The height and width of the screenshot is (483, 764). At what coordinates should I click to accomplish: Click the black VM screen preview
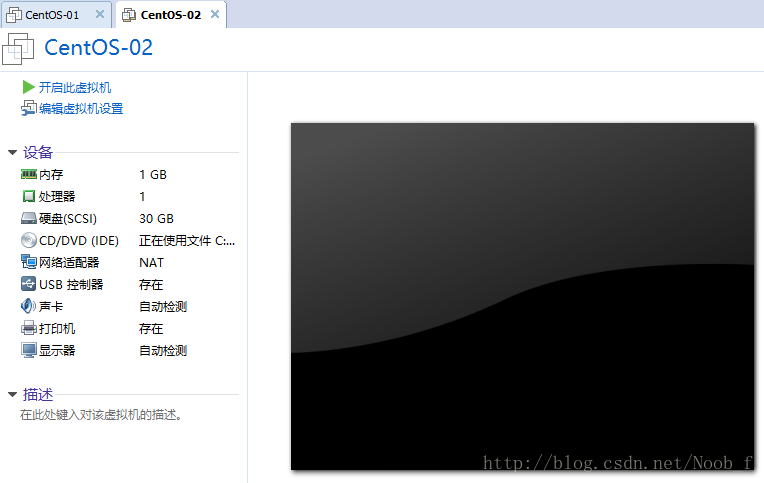[x=522, y=296]
